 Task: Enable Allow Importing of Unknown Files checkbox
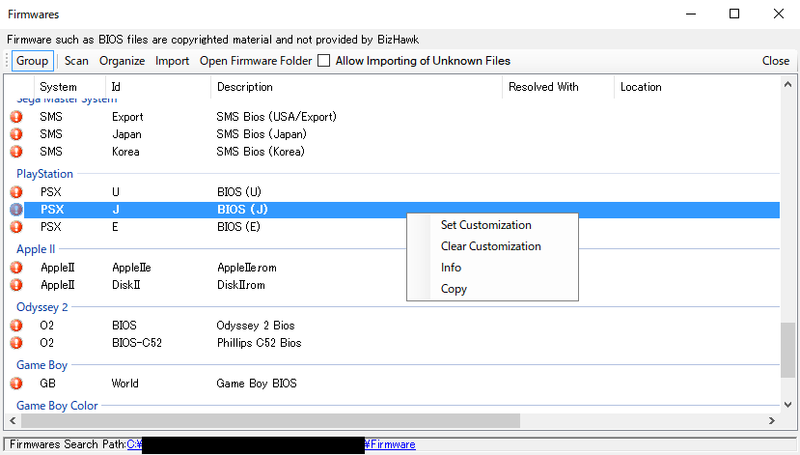[323, 61]
